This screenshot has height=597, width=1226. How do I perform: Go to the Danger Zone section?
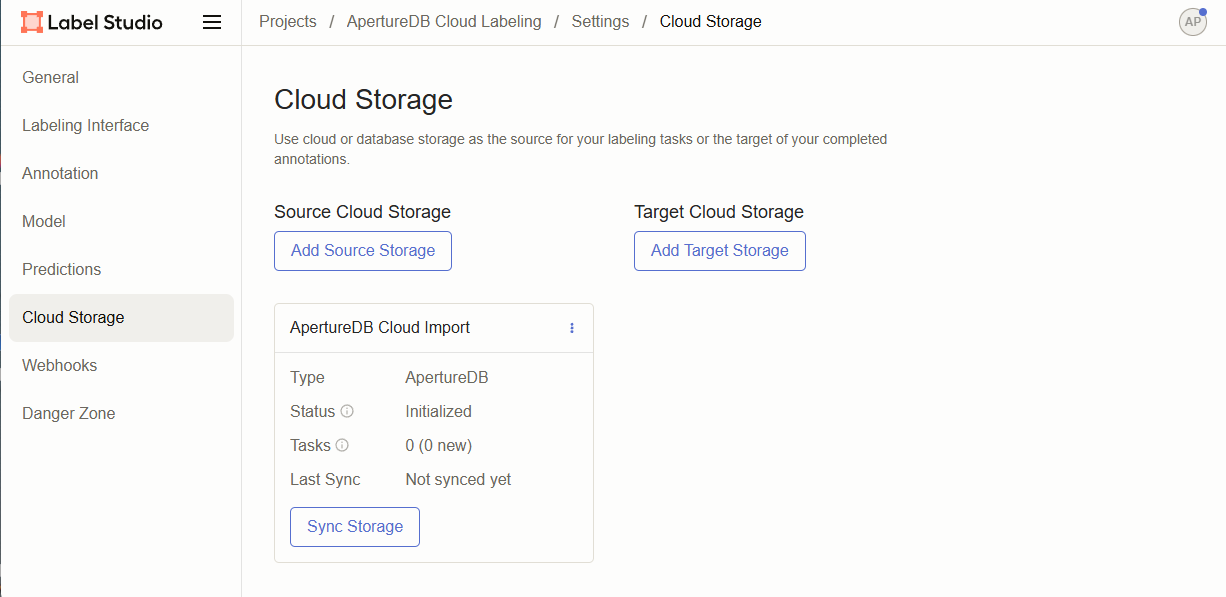coord(121,414)
